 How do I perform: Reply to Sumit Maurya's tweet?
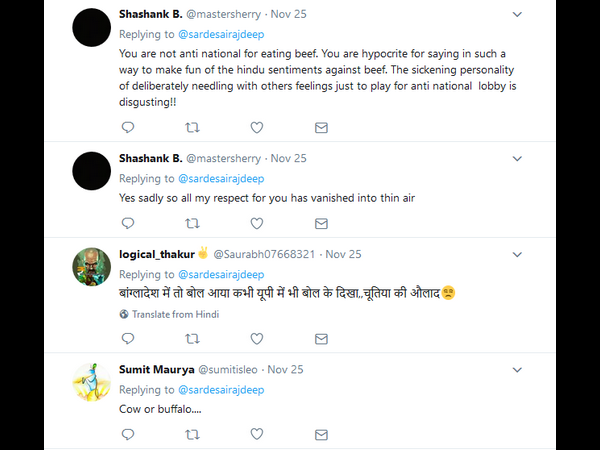click(x=127, y=434)
